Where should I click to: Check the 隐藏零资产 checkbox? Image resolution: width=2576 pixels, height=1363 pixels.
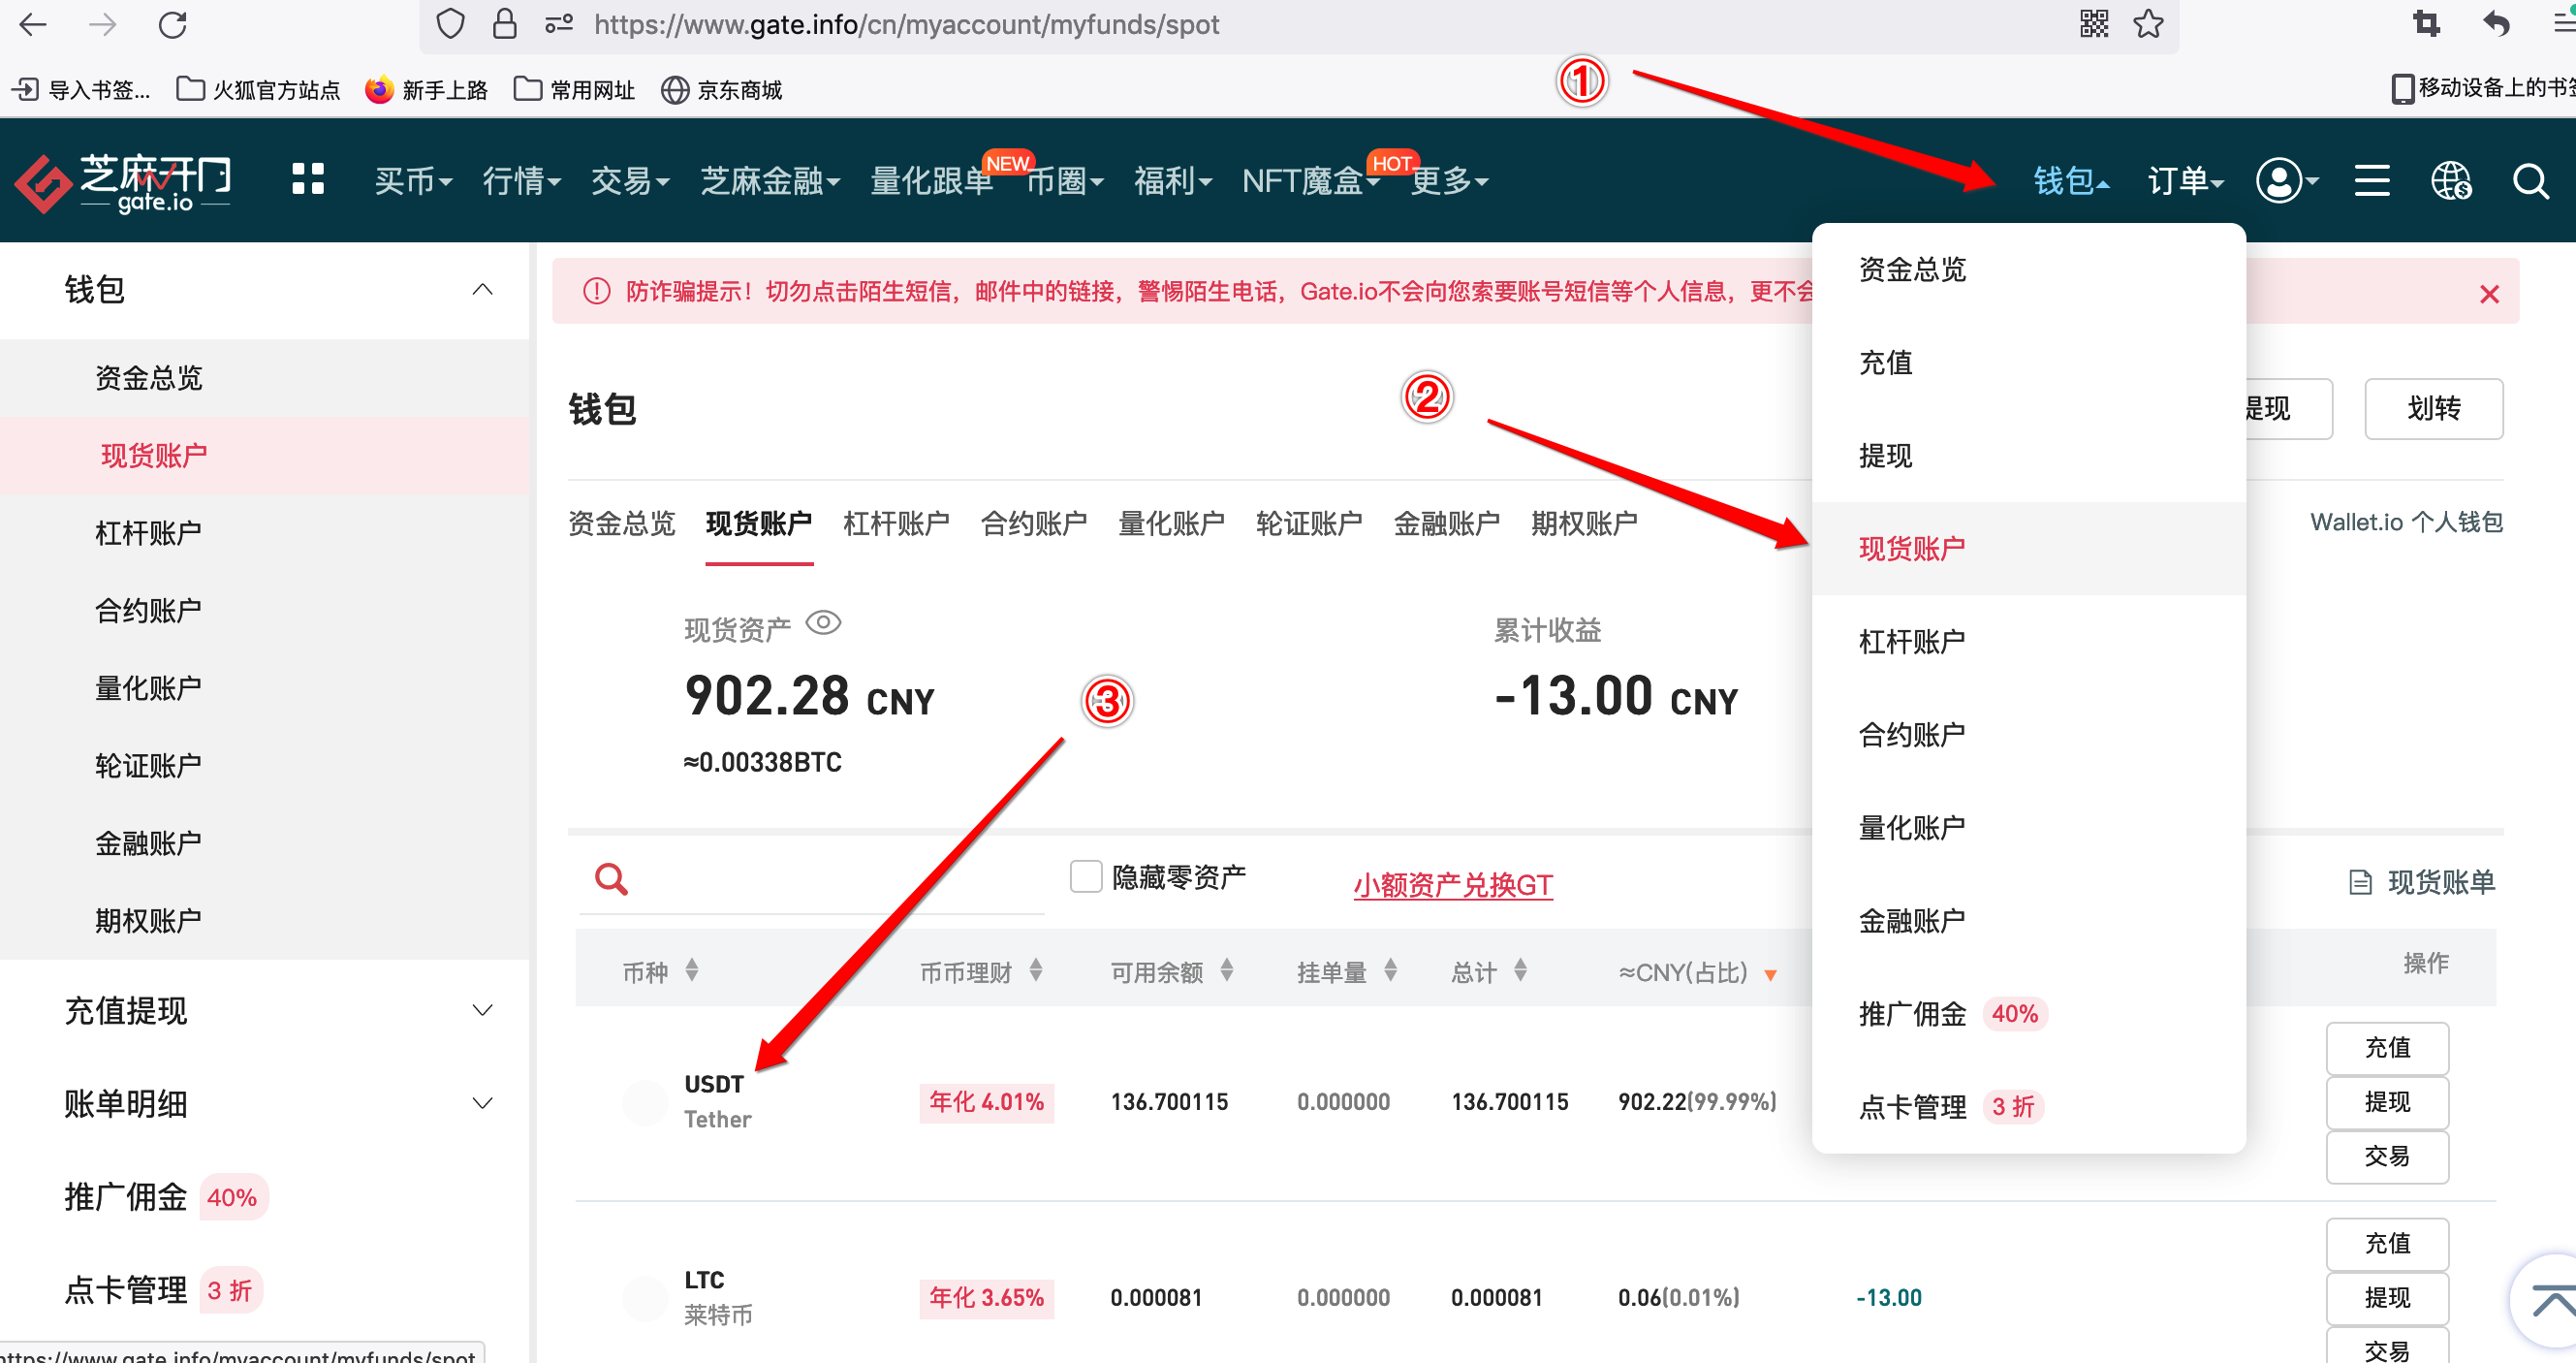pyautogui.click(x=1086, y=877)
